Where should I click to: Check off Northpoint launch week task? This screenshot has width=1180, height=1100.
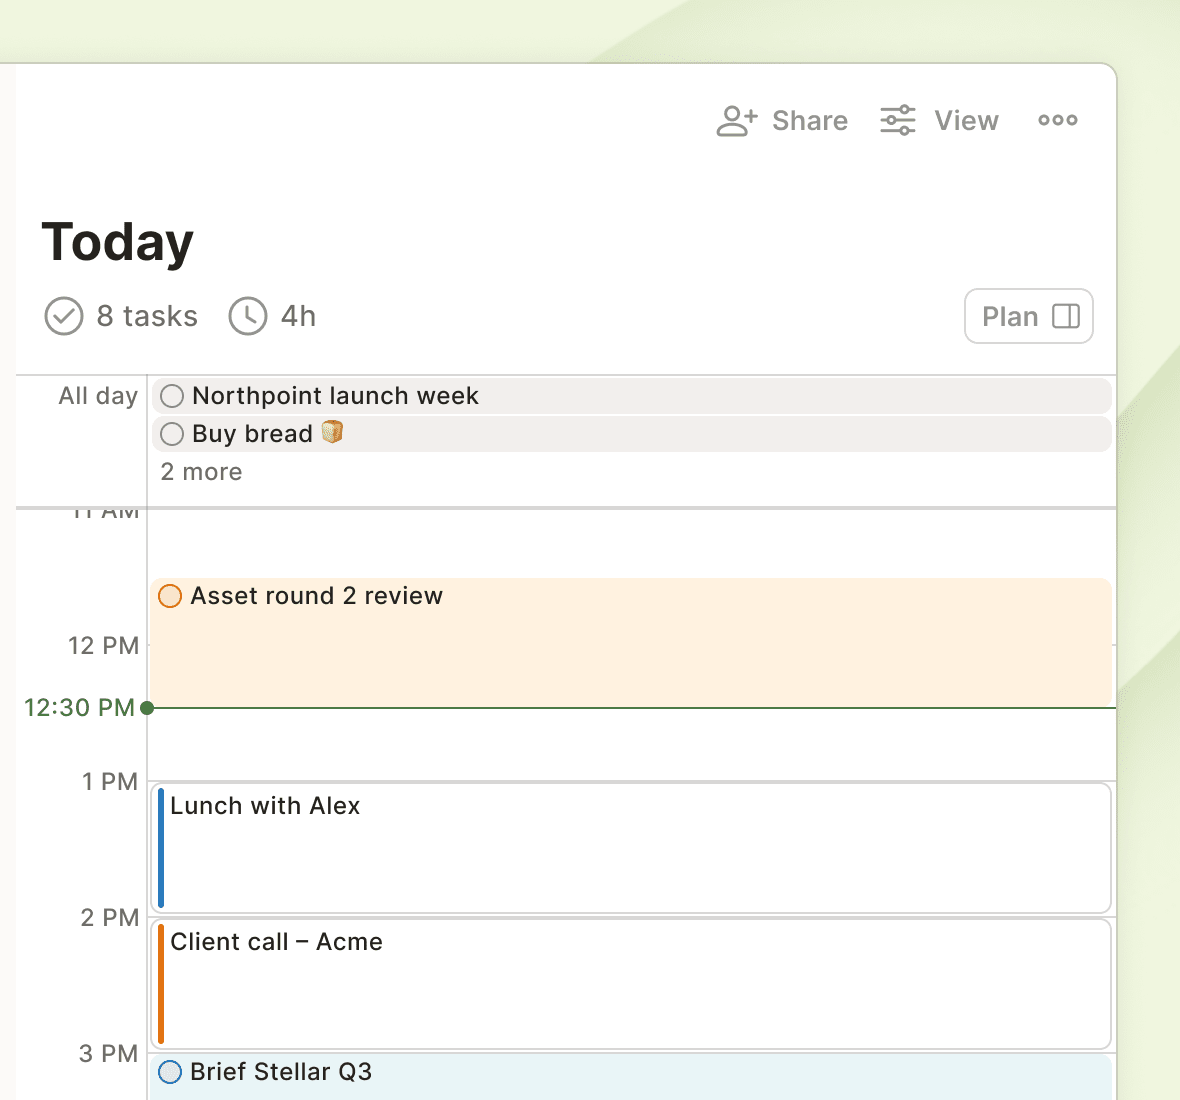coord(172,396)
